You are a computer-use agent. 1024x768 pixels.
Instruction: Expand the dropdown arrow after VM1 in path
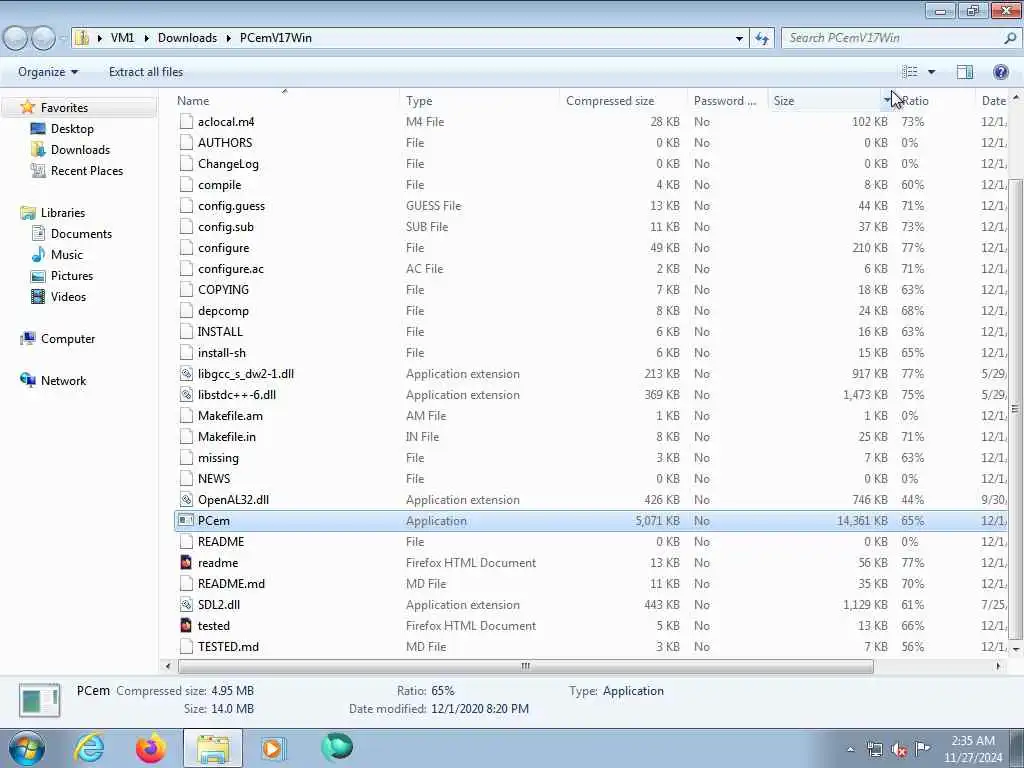coord(146,38)
